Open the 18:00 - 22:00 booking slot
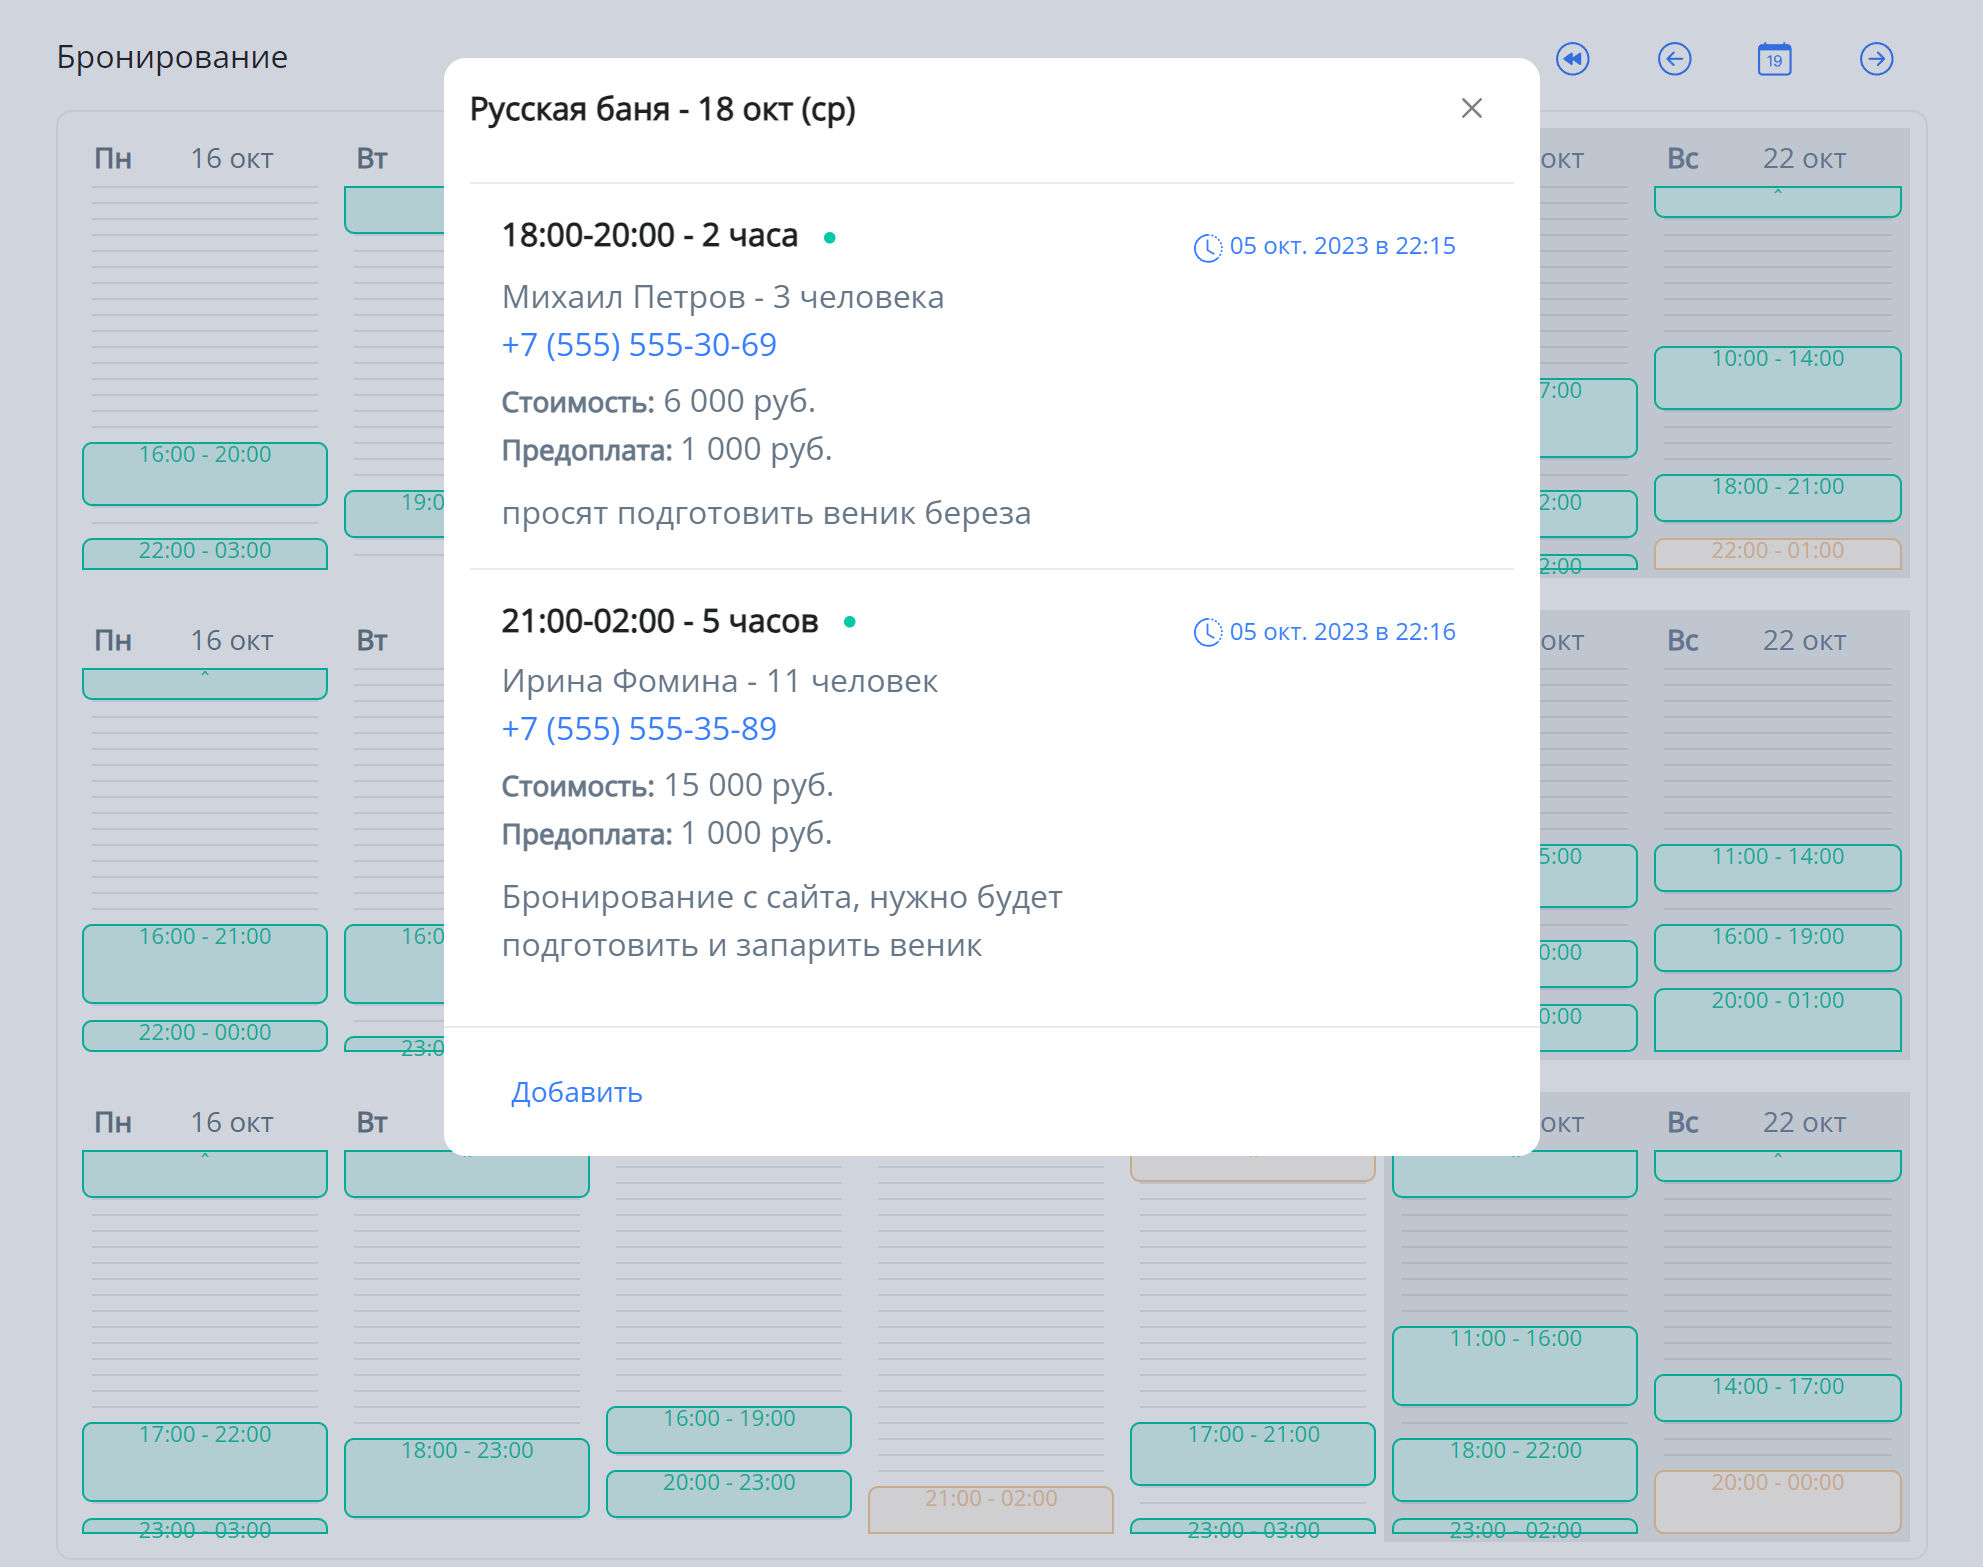This screenshot has height=1567, width=1983. pos(1515,1470)
